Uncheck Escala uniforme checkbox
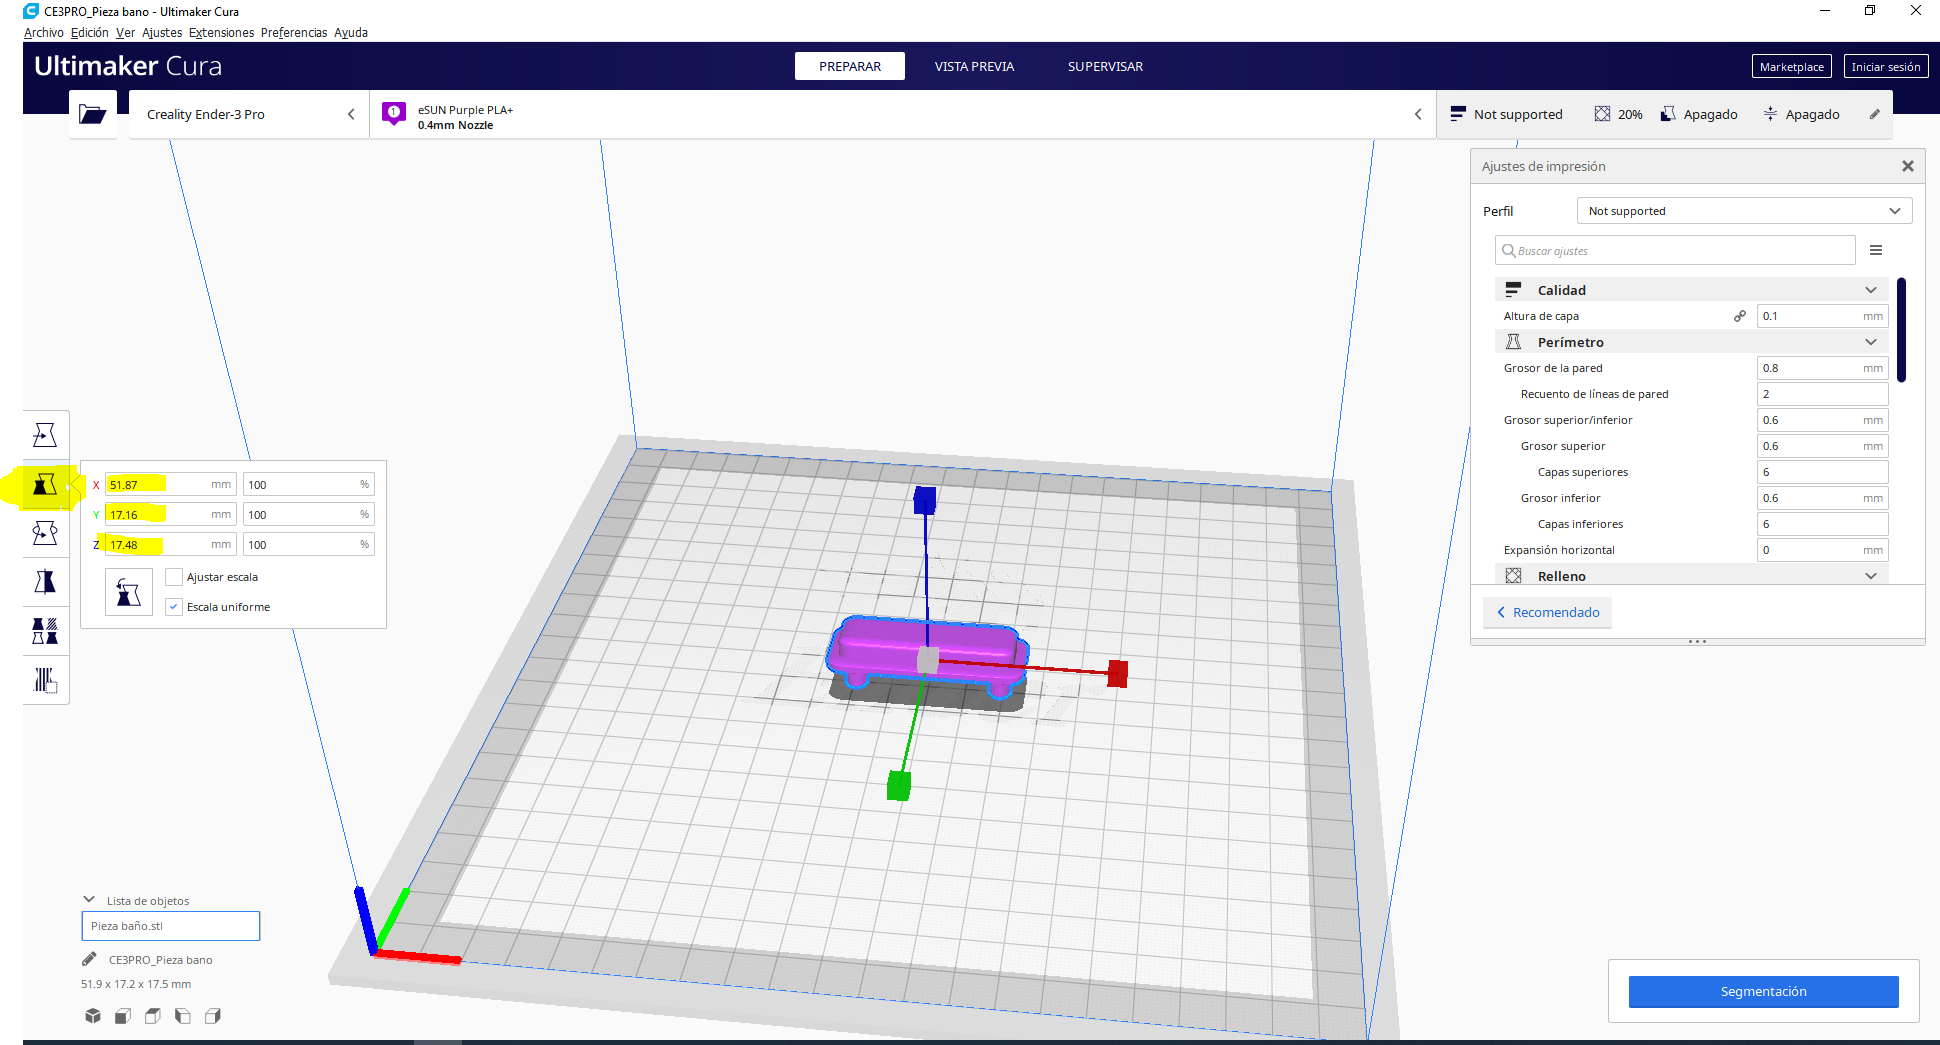Screen dimensions: 1940x1045 click(174, 607)
